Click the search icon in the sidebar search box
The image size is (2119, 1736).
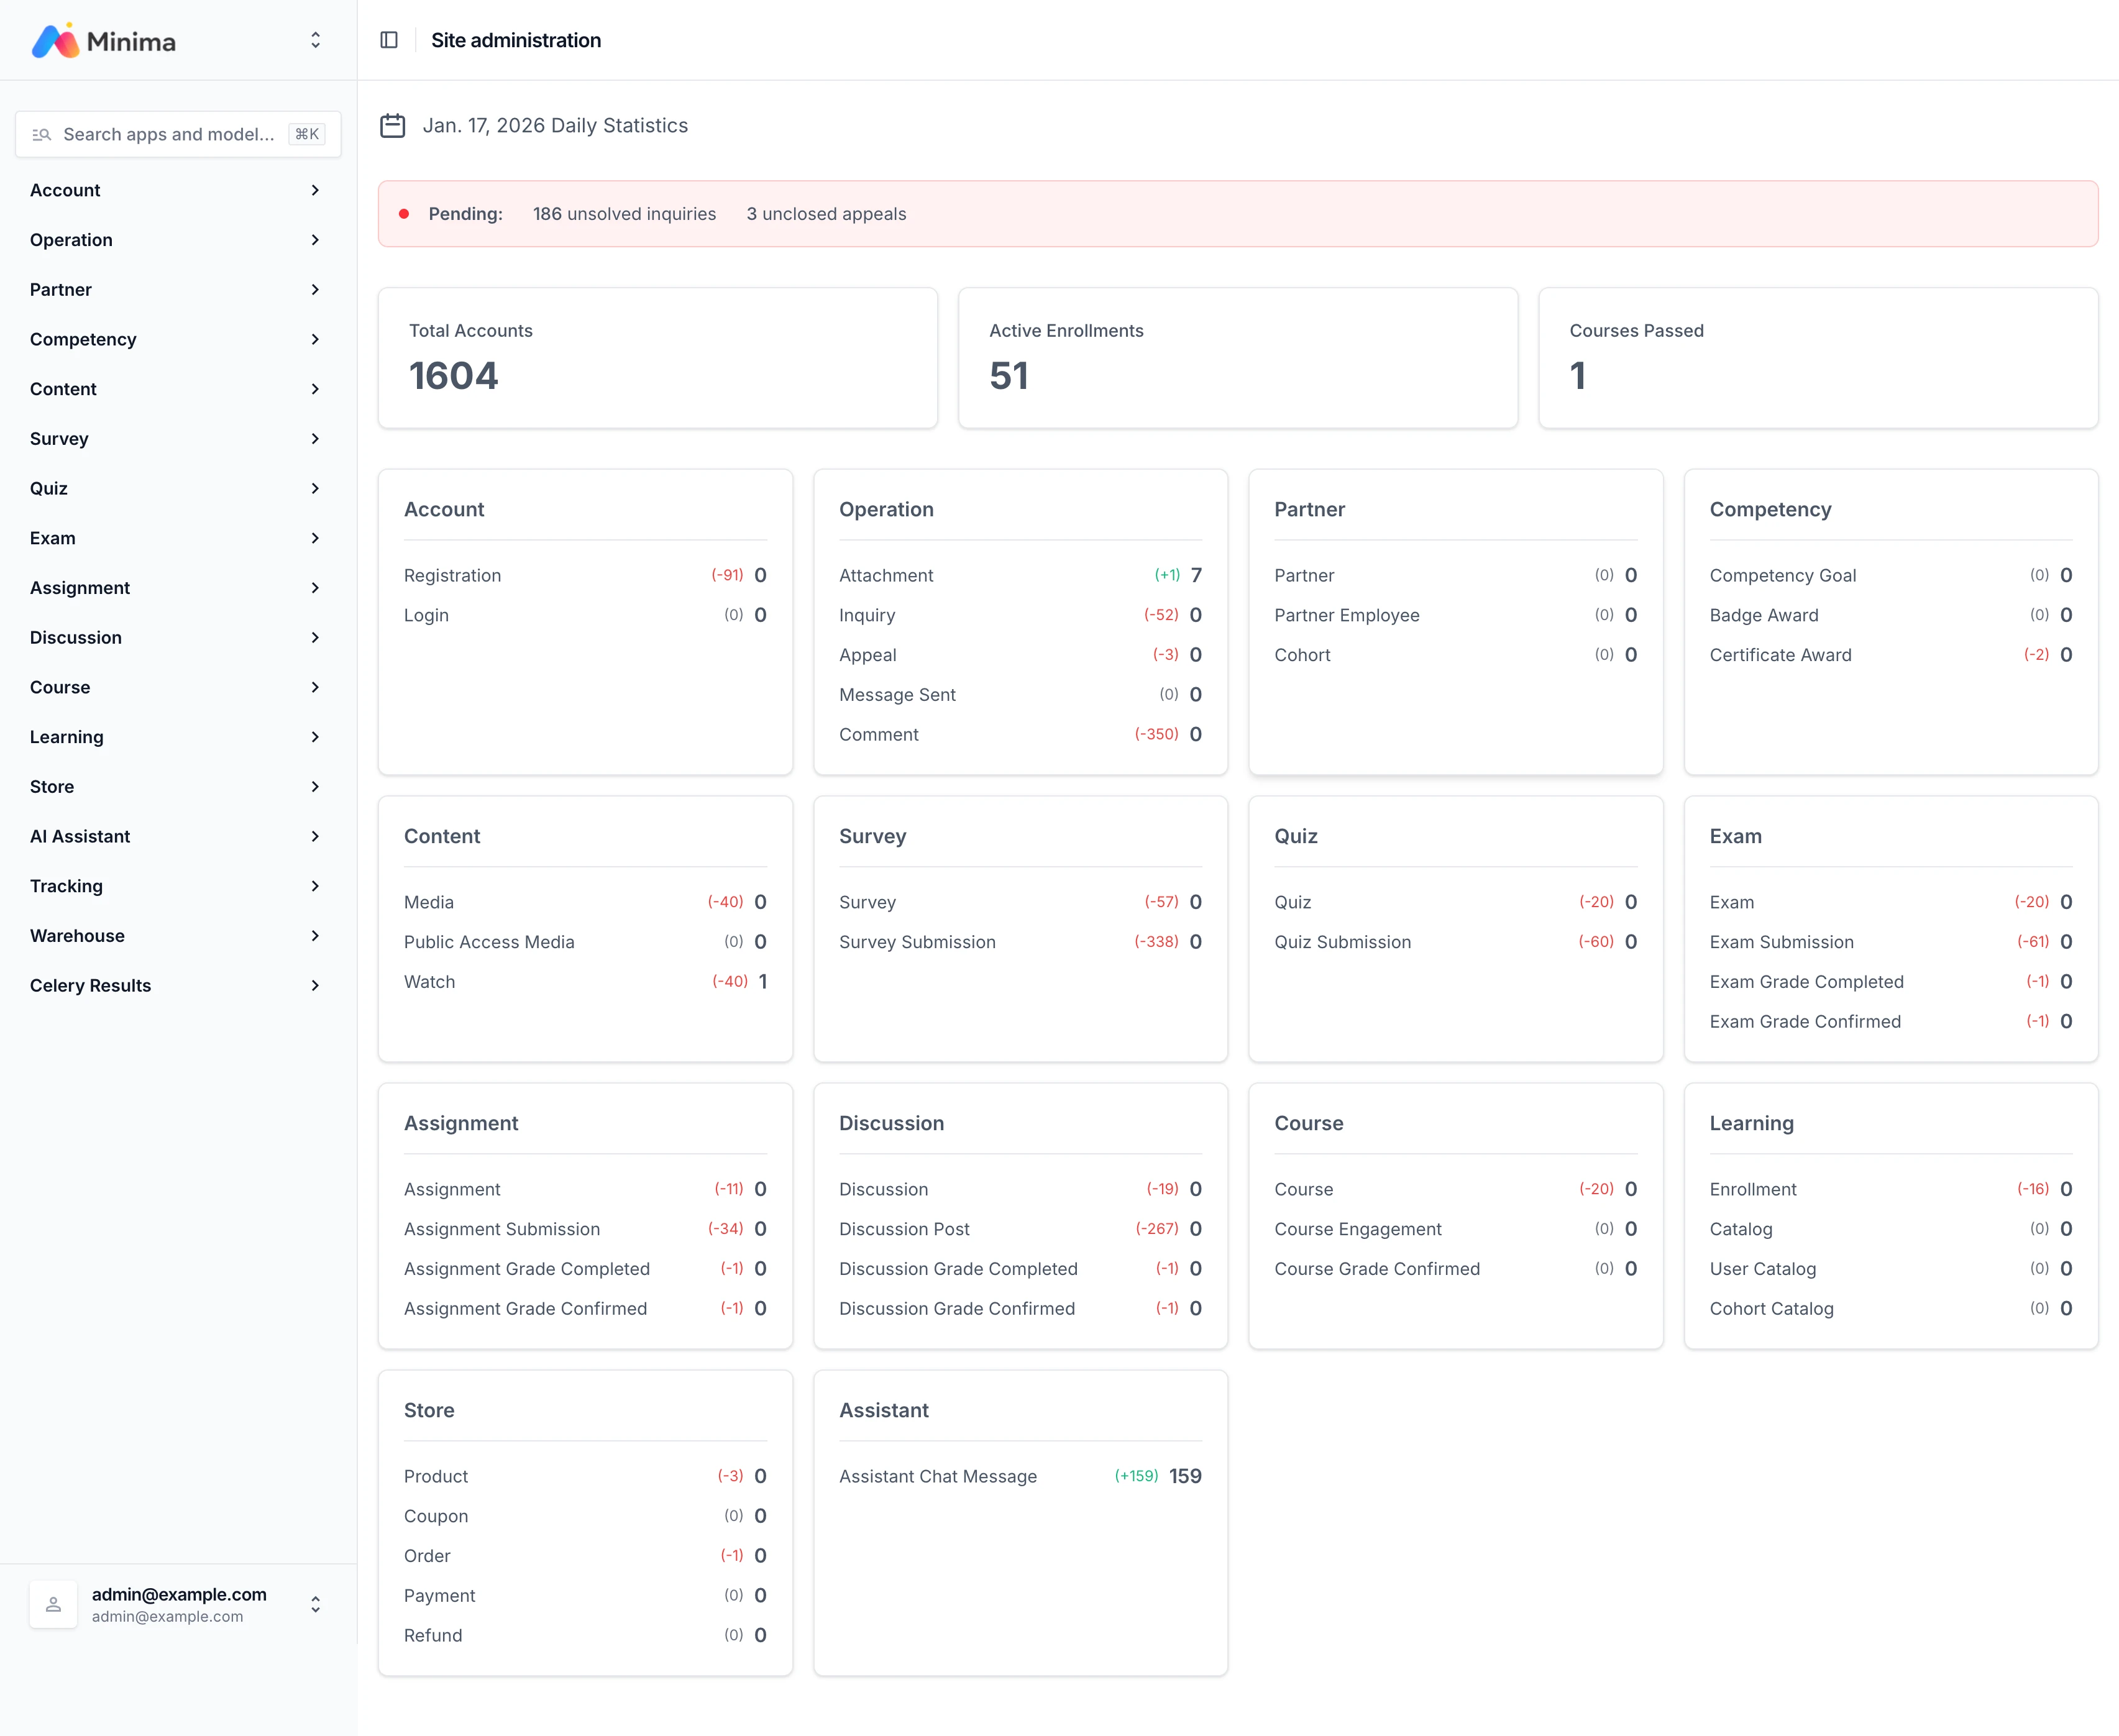click(x=41, y=135)
